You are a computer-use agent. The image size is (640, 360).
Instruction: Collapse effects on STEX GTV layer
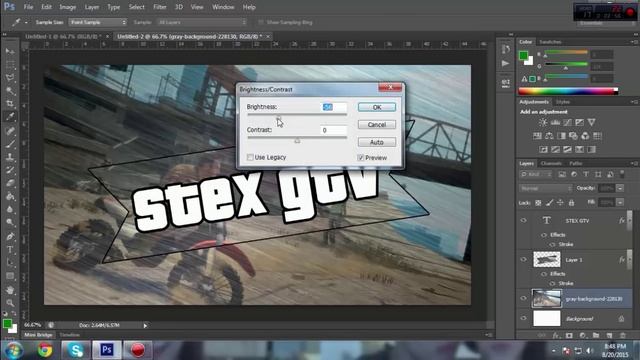pos(629,220)
